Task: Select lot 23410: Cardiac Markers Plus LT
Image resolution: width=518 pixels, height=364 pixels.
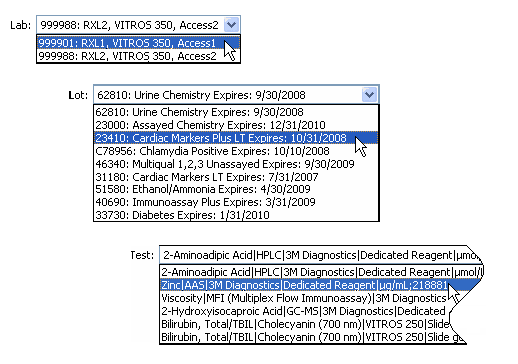Action: tap(236, 138)
